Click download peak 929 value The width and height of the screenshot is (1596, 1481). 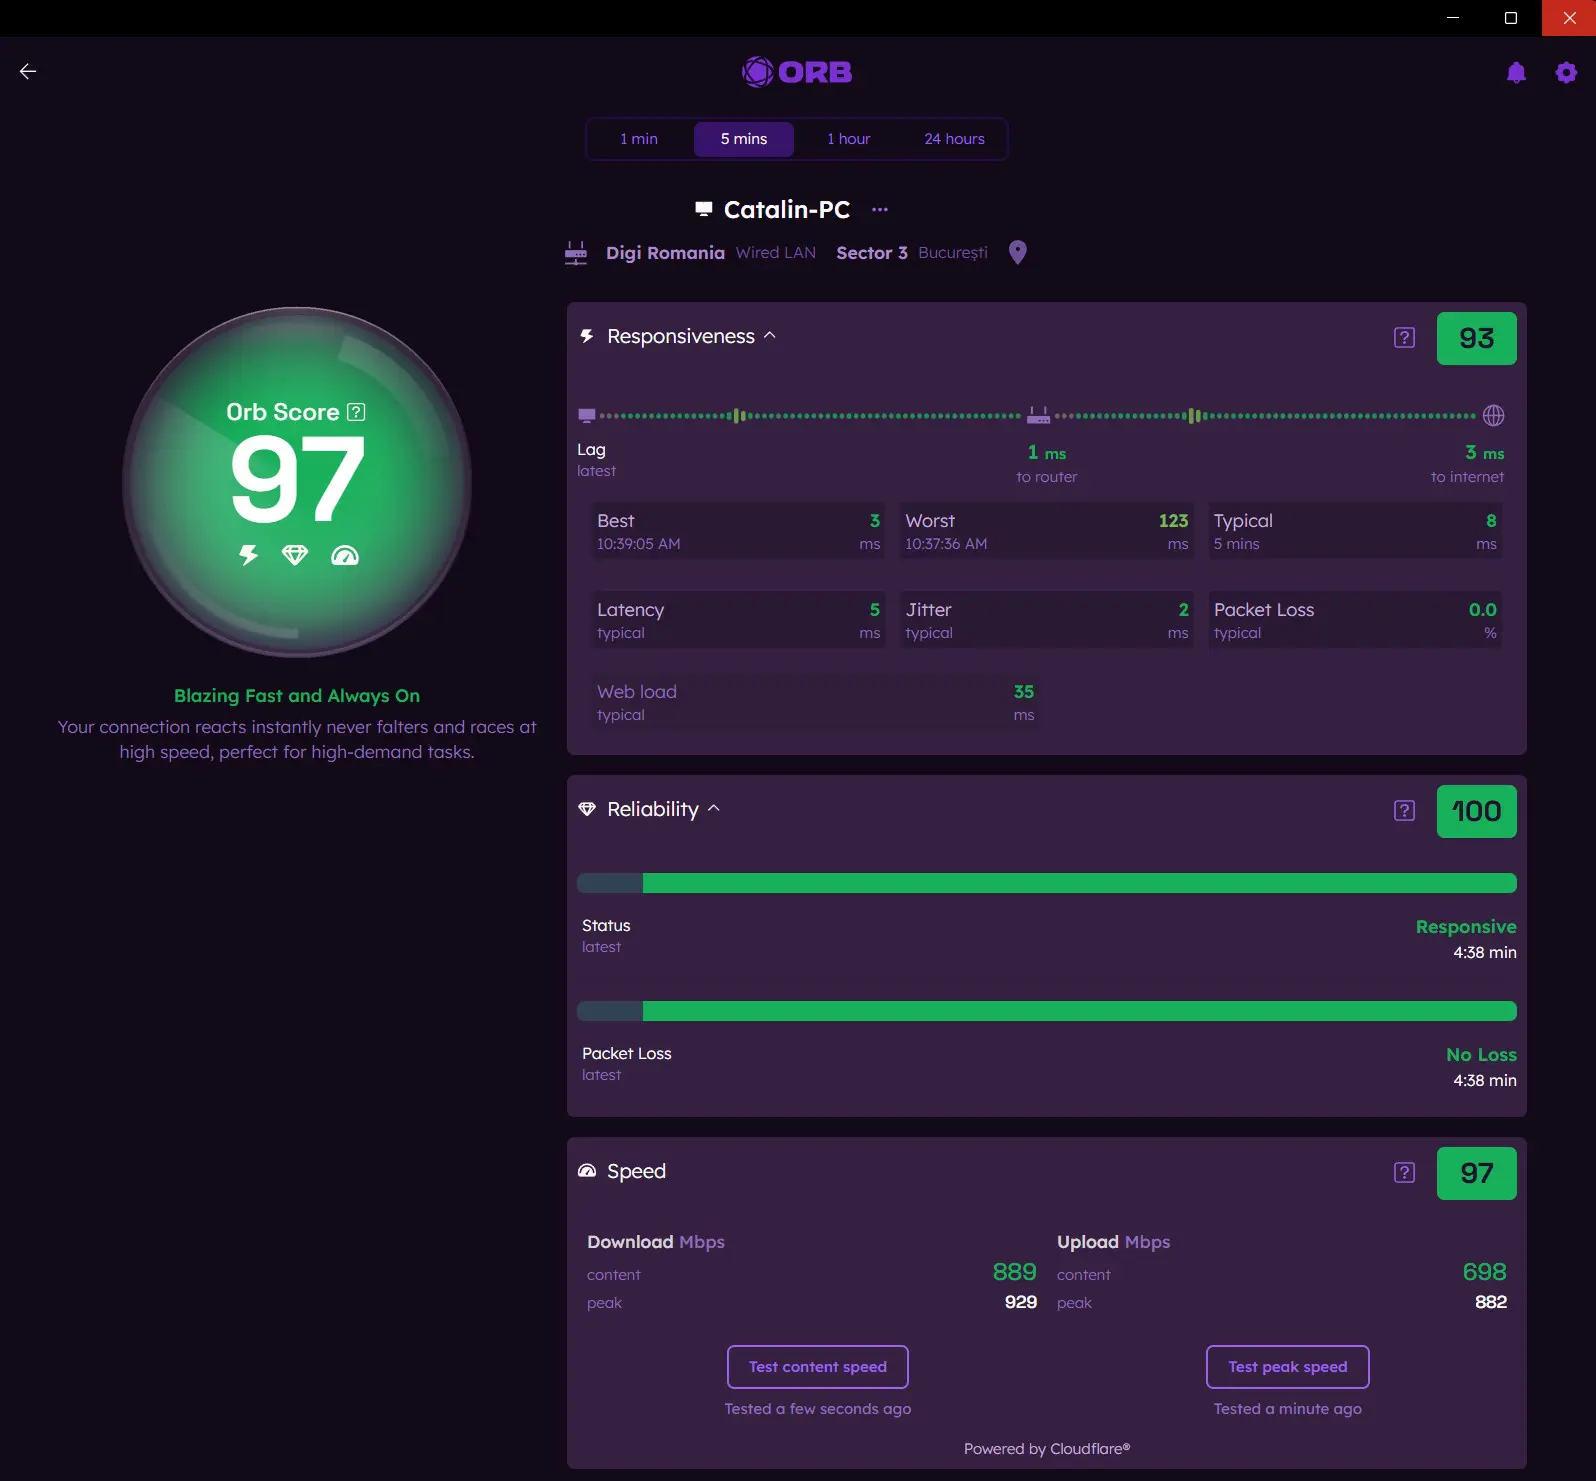1021,1302
